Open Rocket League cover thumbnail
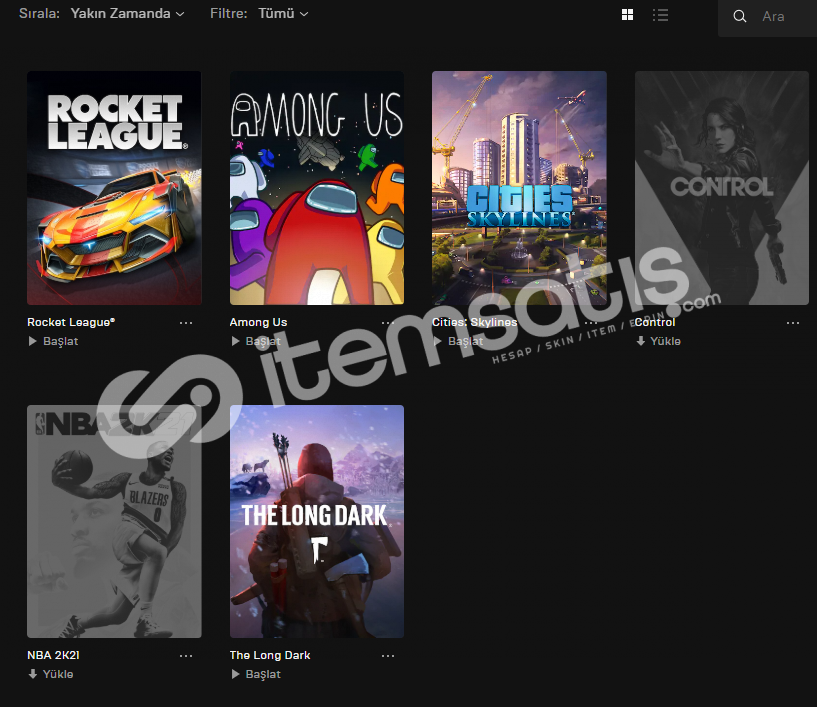Screen dimensions: 817x707 (114, 188)
